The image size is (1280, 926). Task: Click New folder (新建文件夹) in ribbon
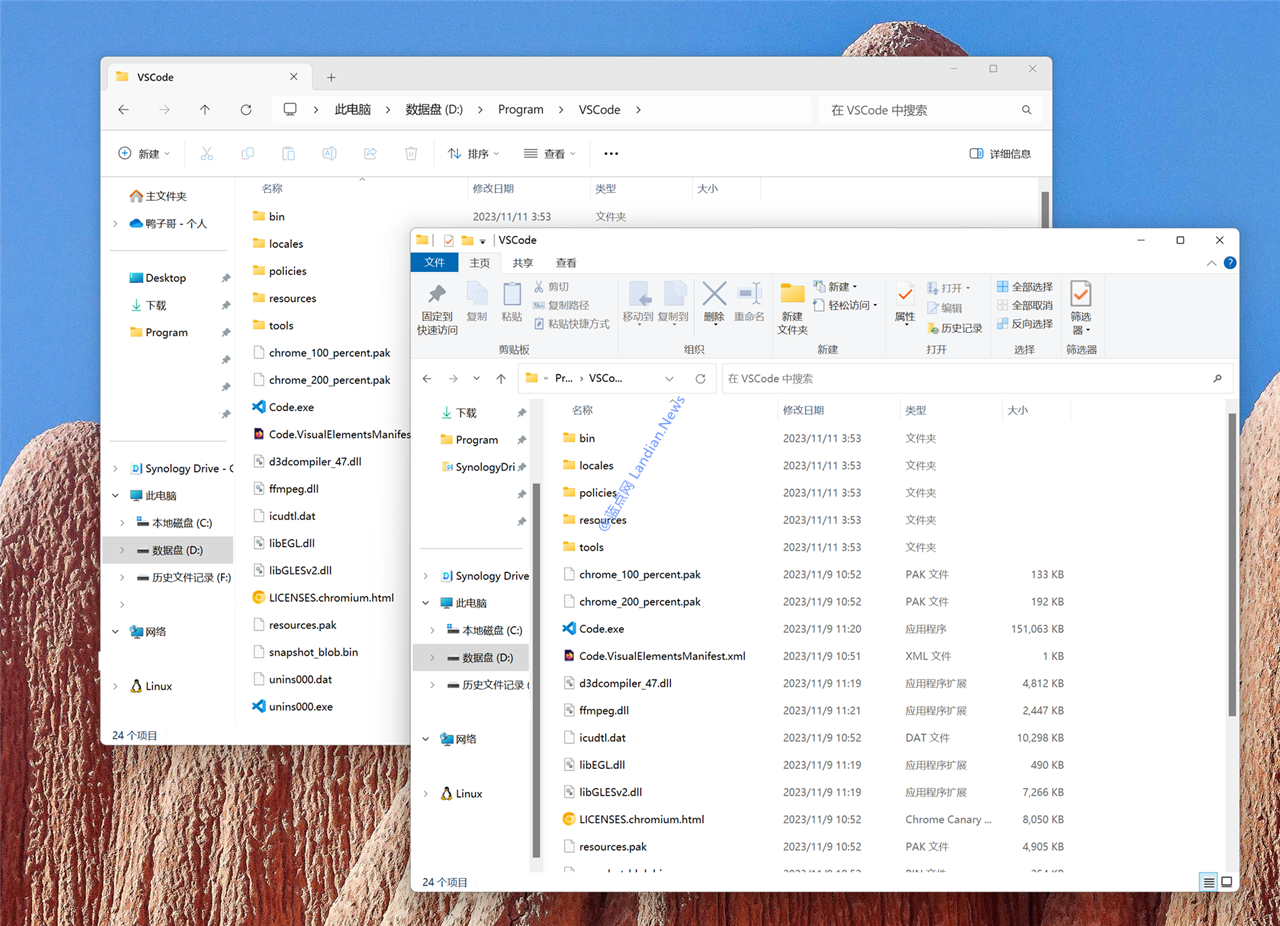pyautogui.click(x=793, y=309)
